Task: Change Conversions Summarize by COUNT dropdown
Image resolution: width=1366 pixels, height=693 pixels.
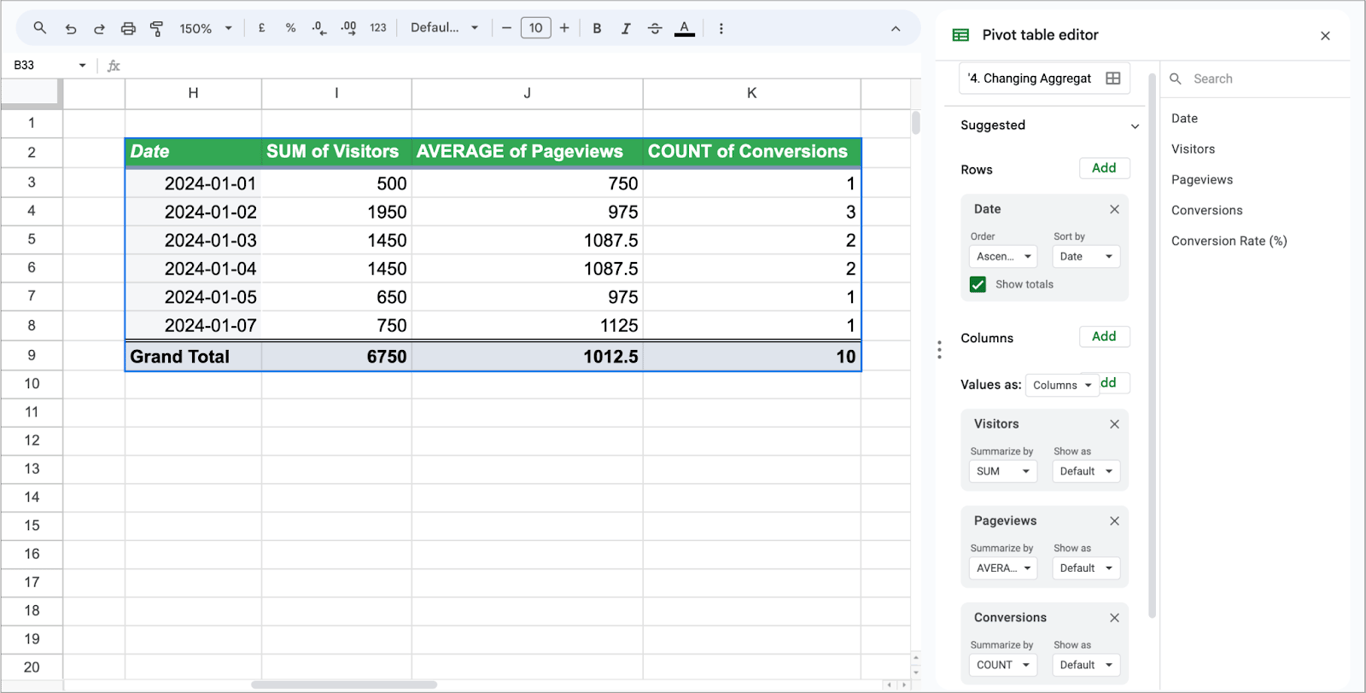Action: click(1002, 665)
